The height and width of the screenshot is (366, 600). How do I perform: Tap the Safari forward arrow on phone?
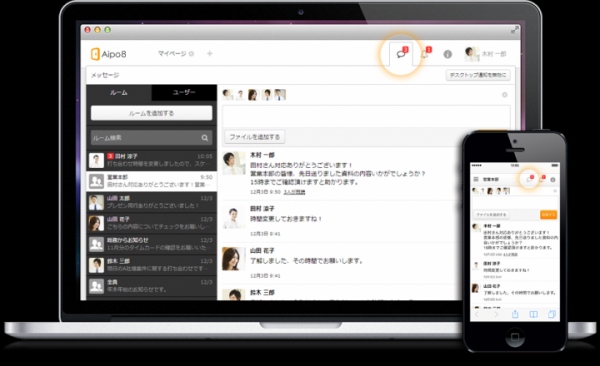[x=496, y=314]
